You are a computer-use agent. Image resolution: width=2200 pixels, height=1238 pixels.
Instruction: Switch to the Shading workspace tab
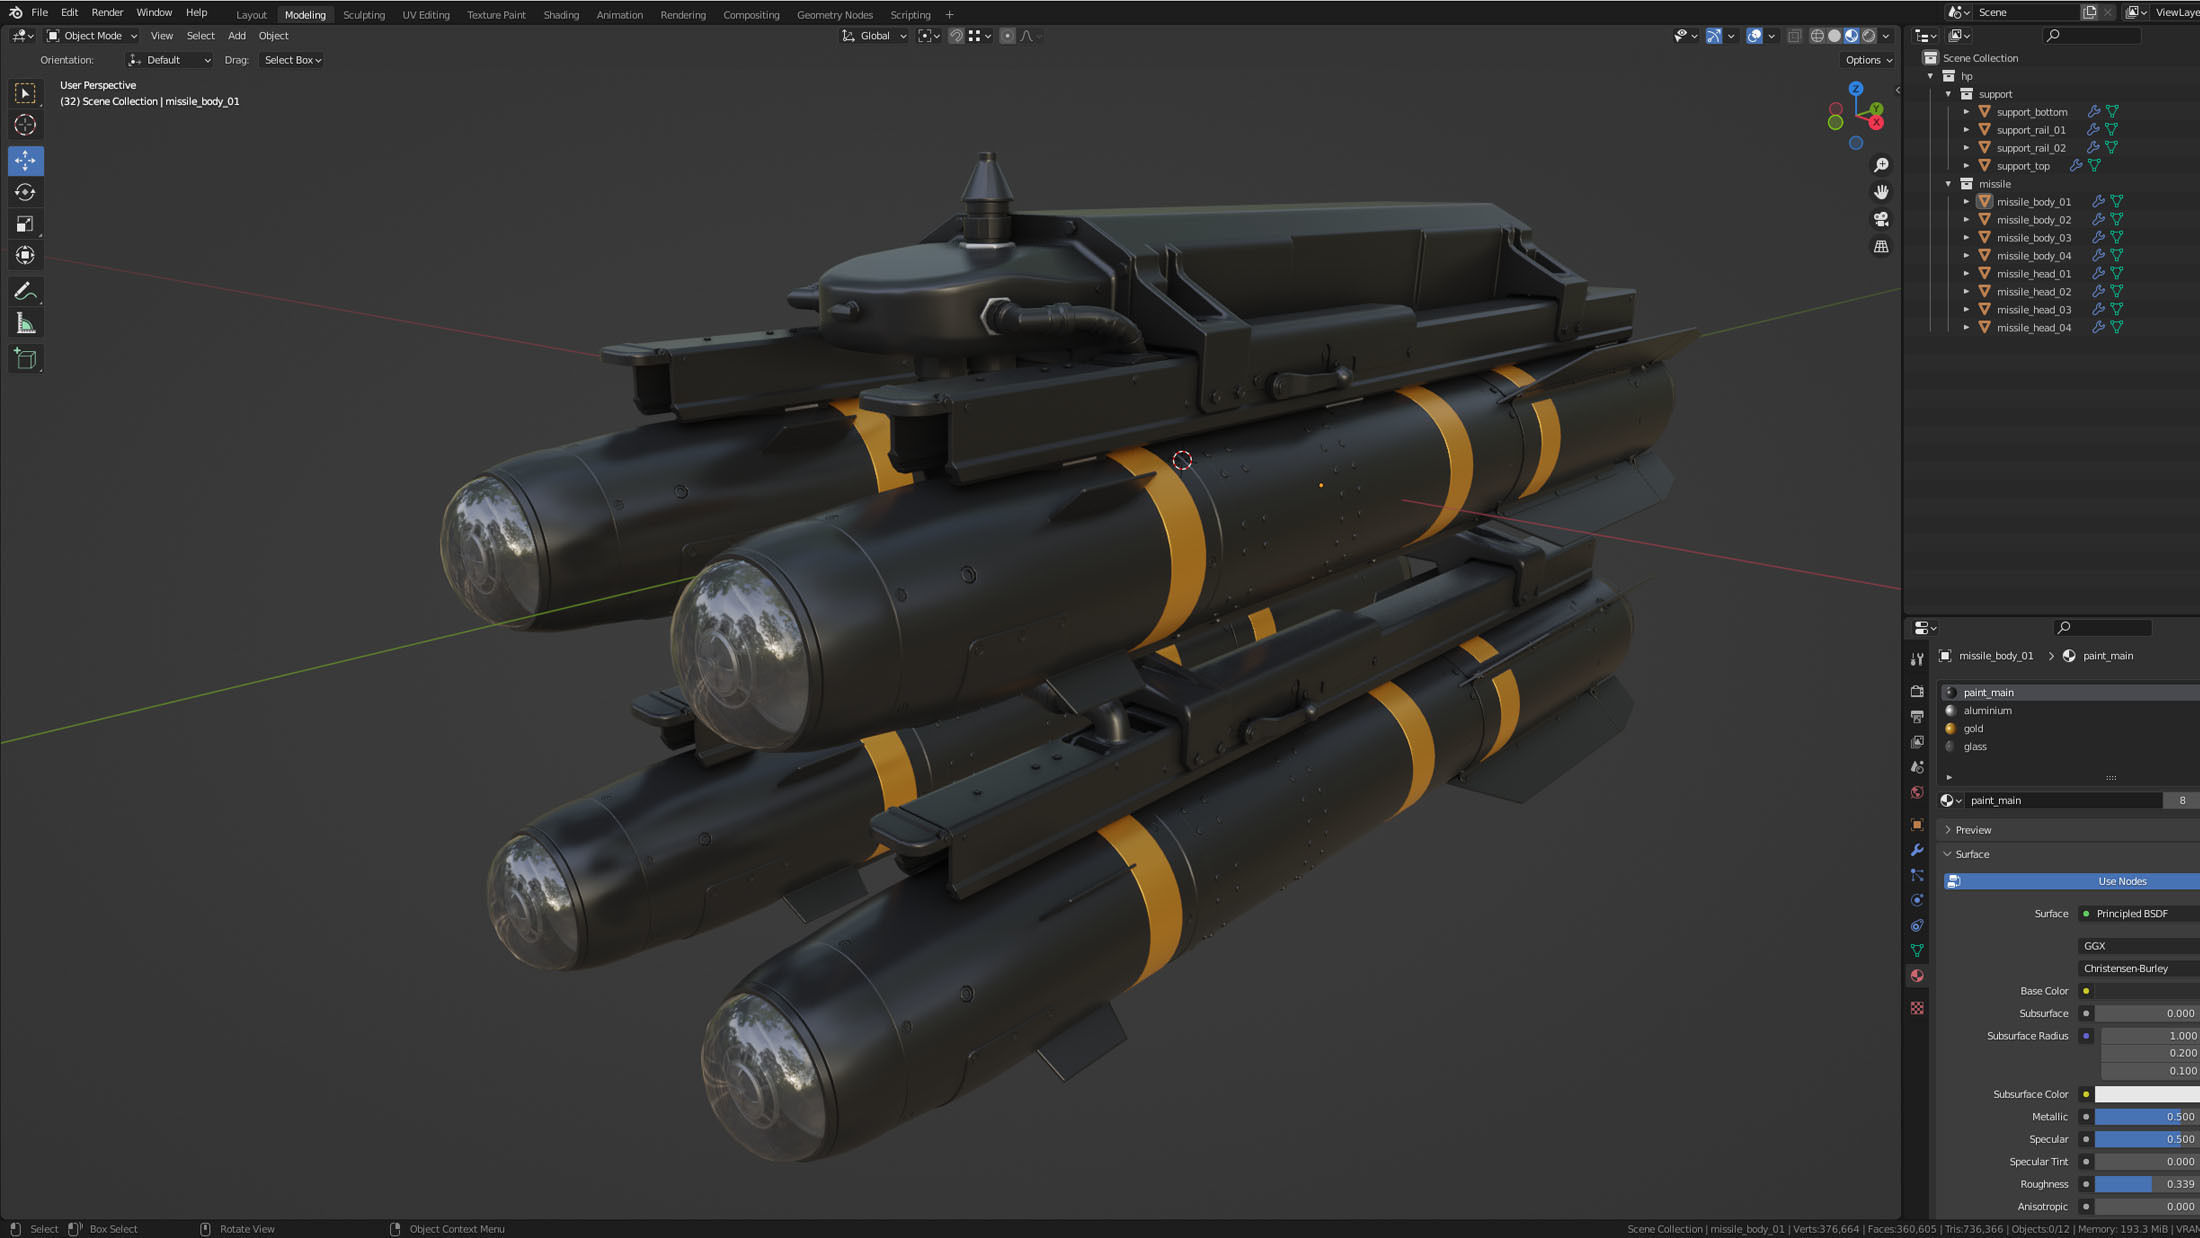561,15
